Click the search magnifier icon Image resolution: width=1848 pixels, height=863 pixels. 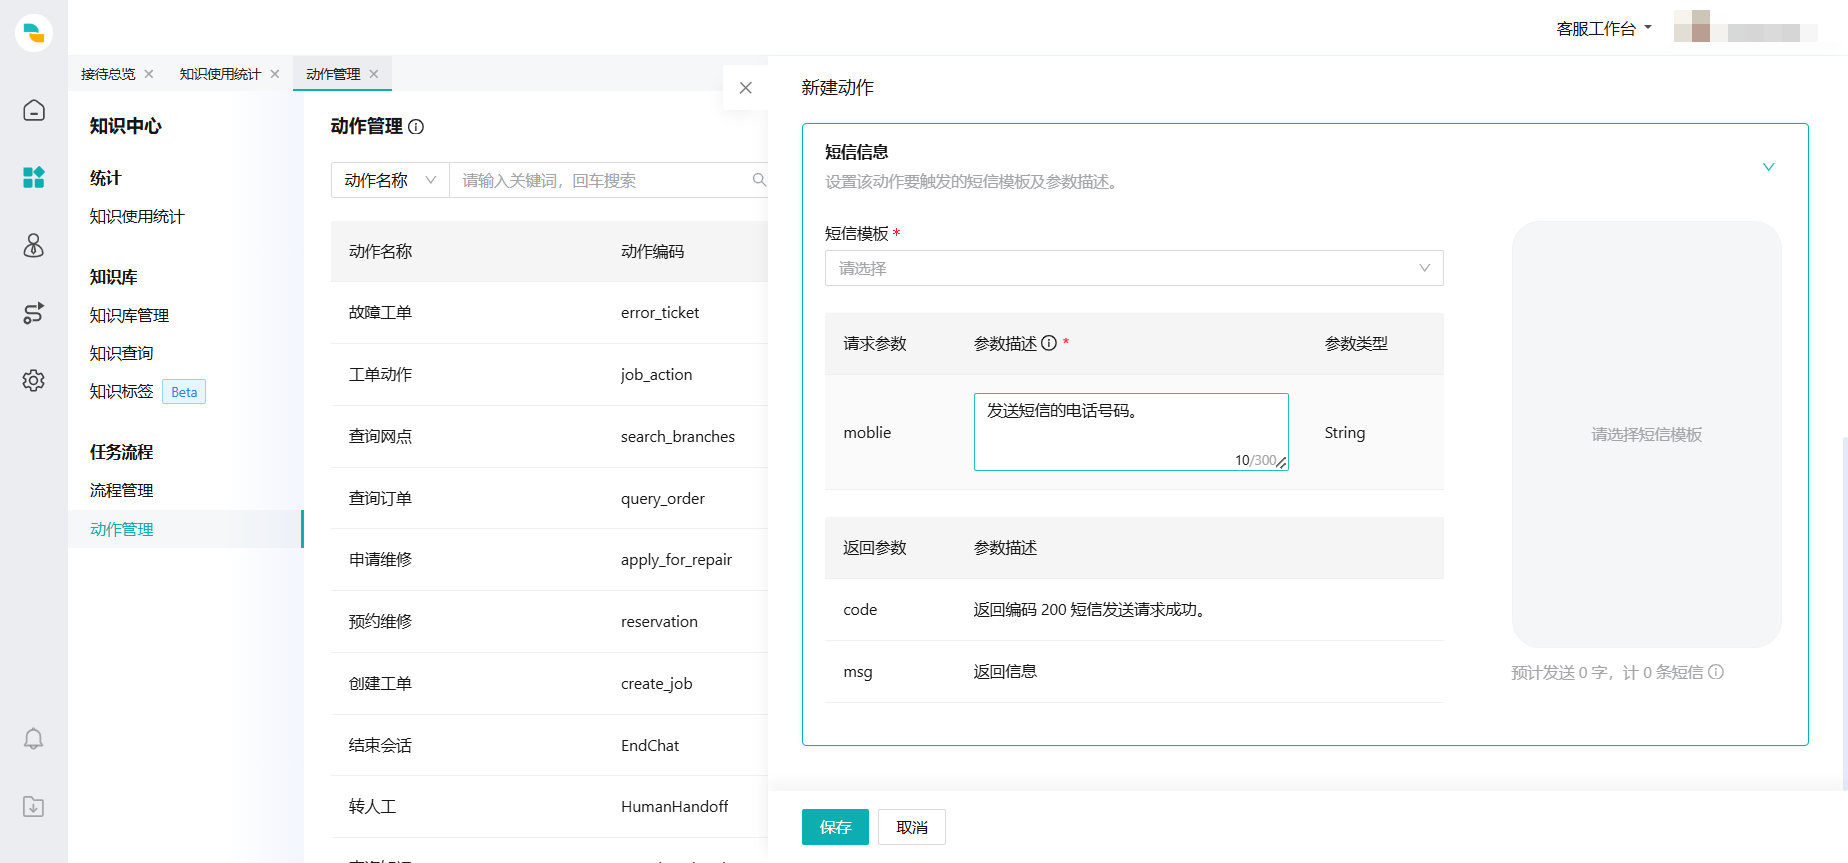click(759, 180)
